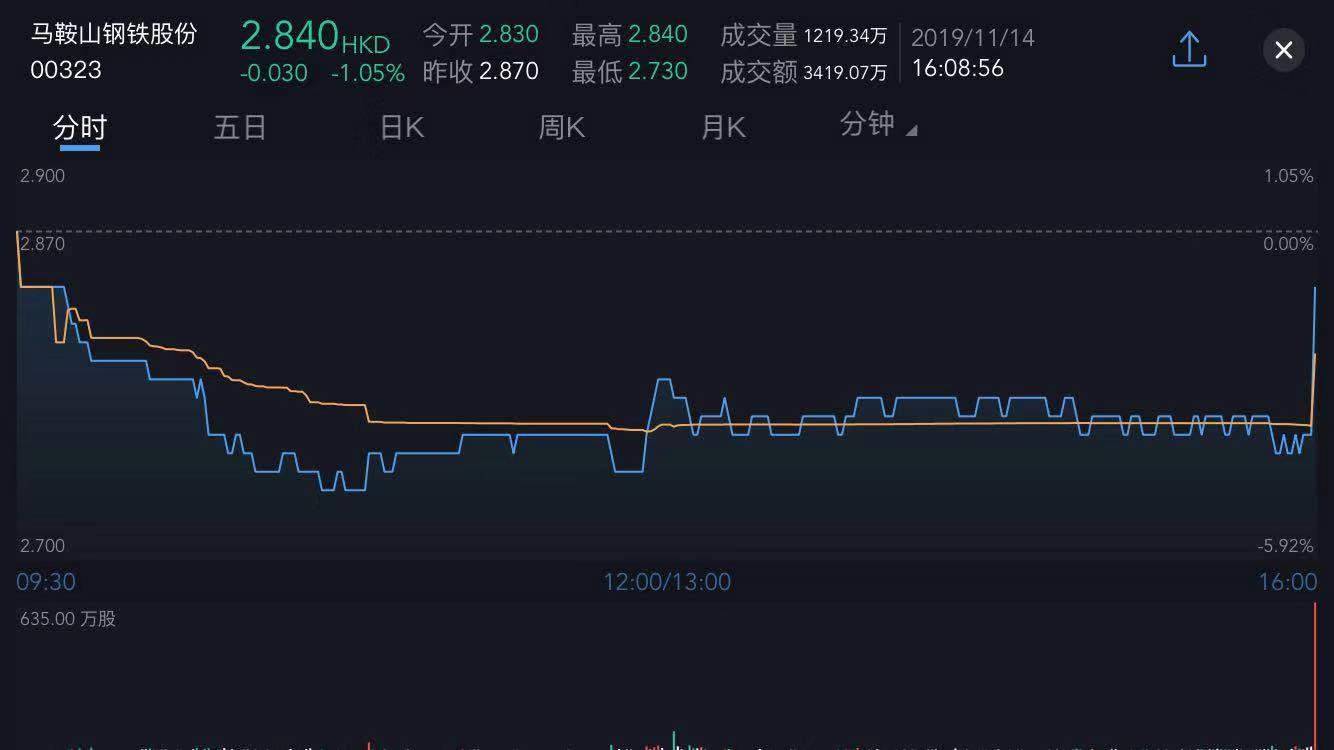Screen dimensions: 1334x750
Task: Show the 周K chart
Action: [x=562, y=128]
